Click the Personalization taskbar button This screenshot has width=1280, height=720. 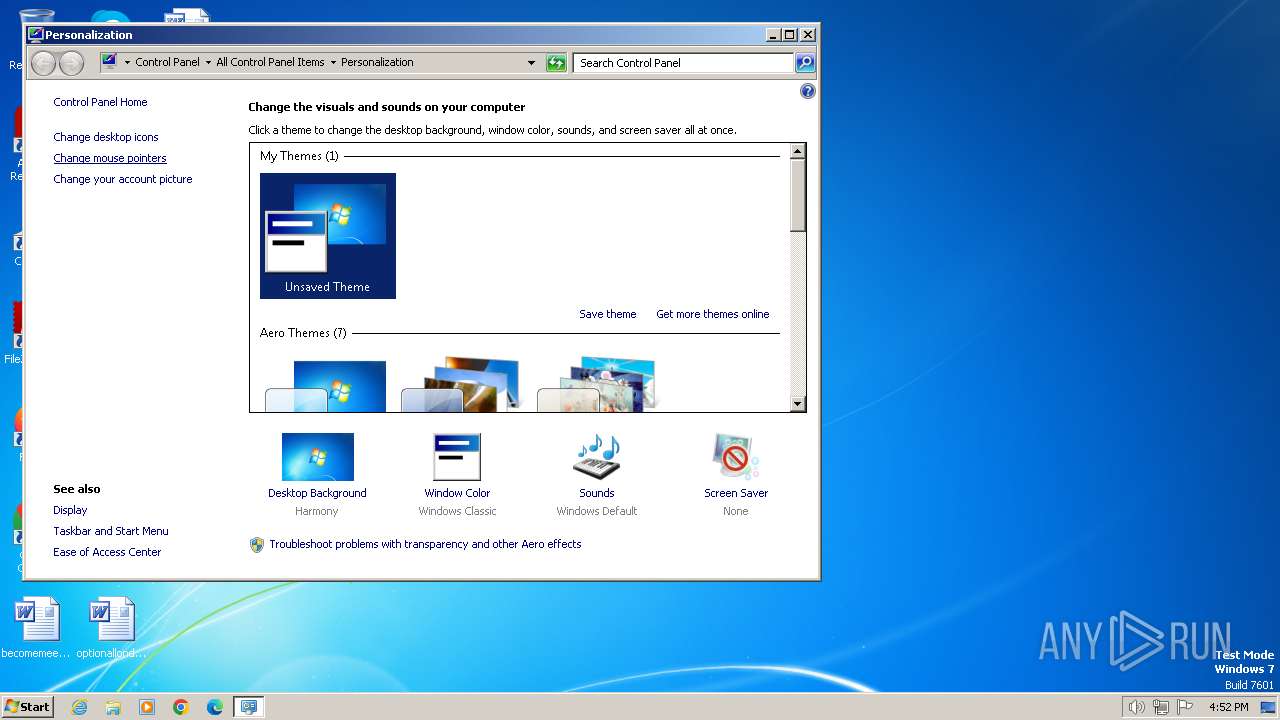(249, 707)
